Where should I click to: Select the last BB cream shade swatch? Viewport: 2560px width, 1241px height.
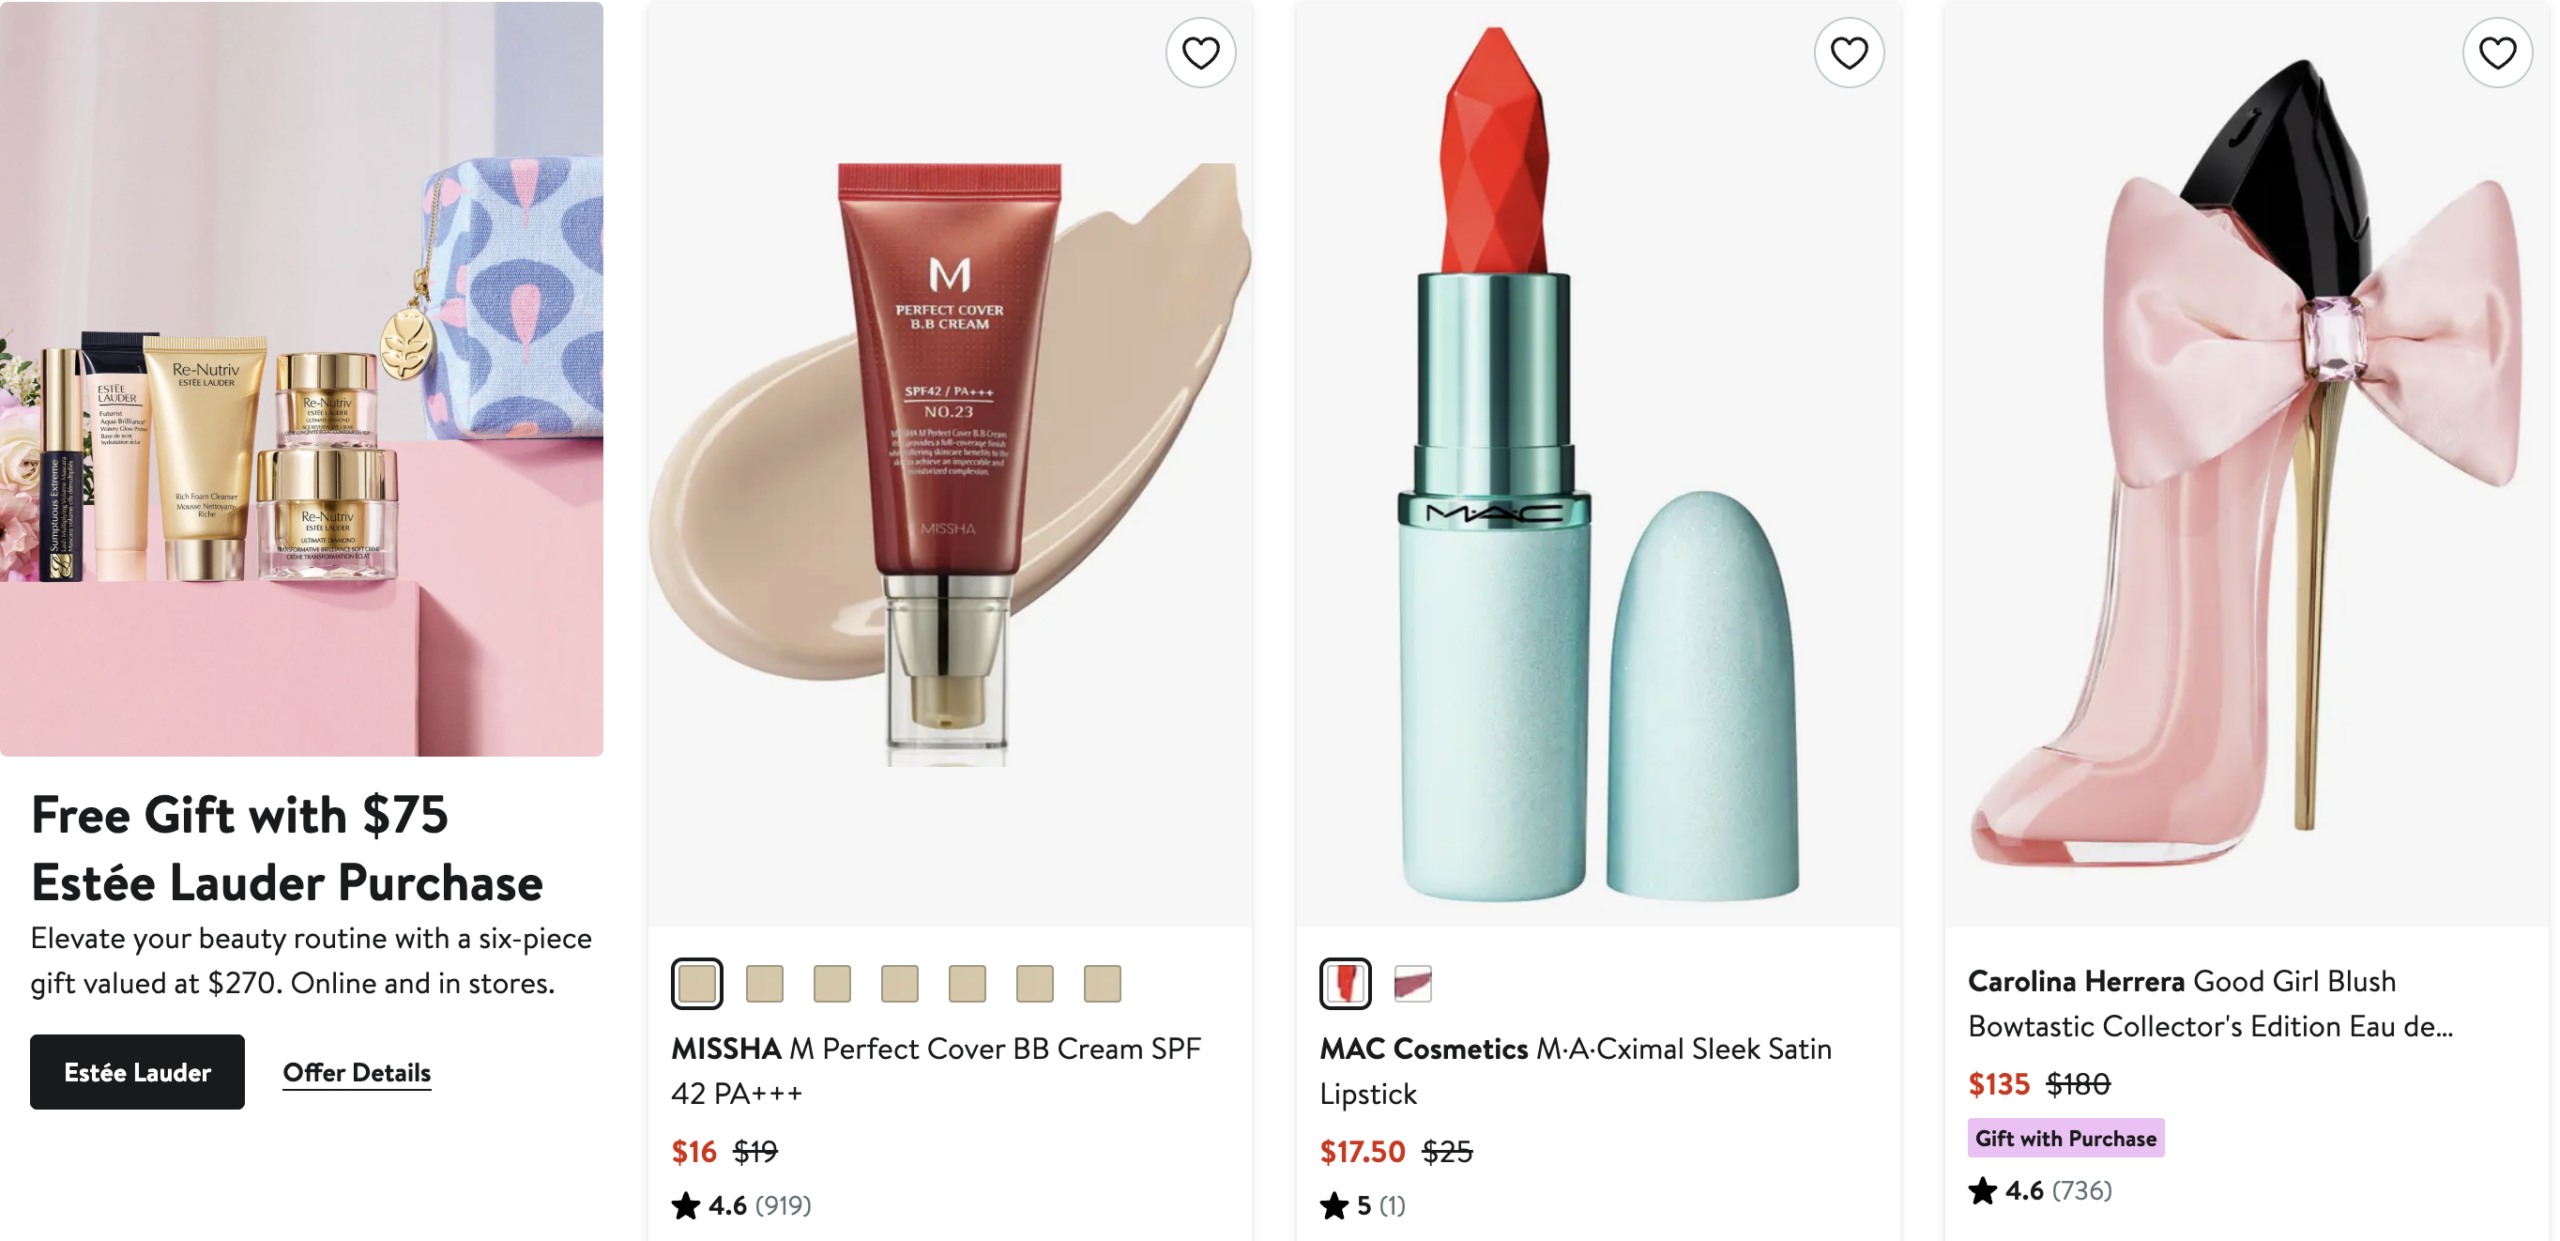(x=1102, y=983)
